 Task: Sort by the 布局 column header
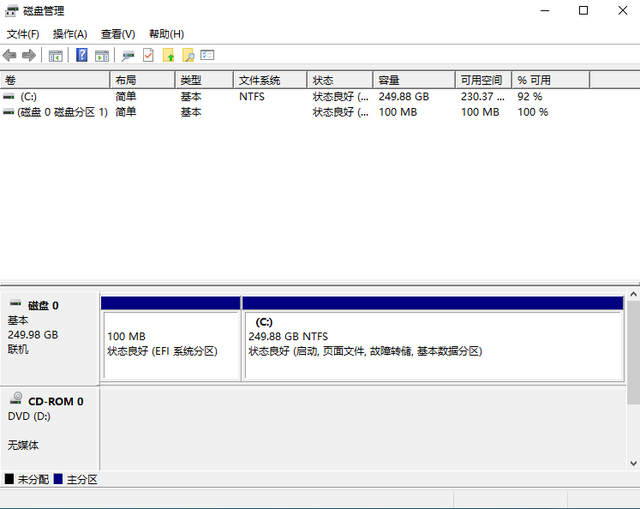142,80
